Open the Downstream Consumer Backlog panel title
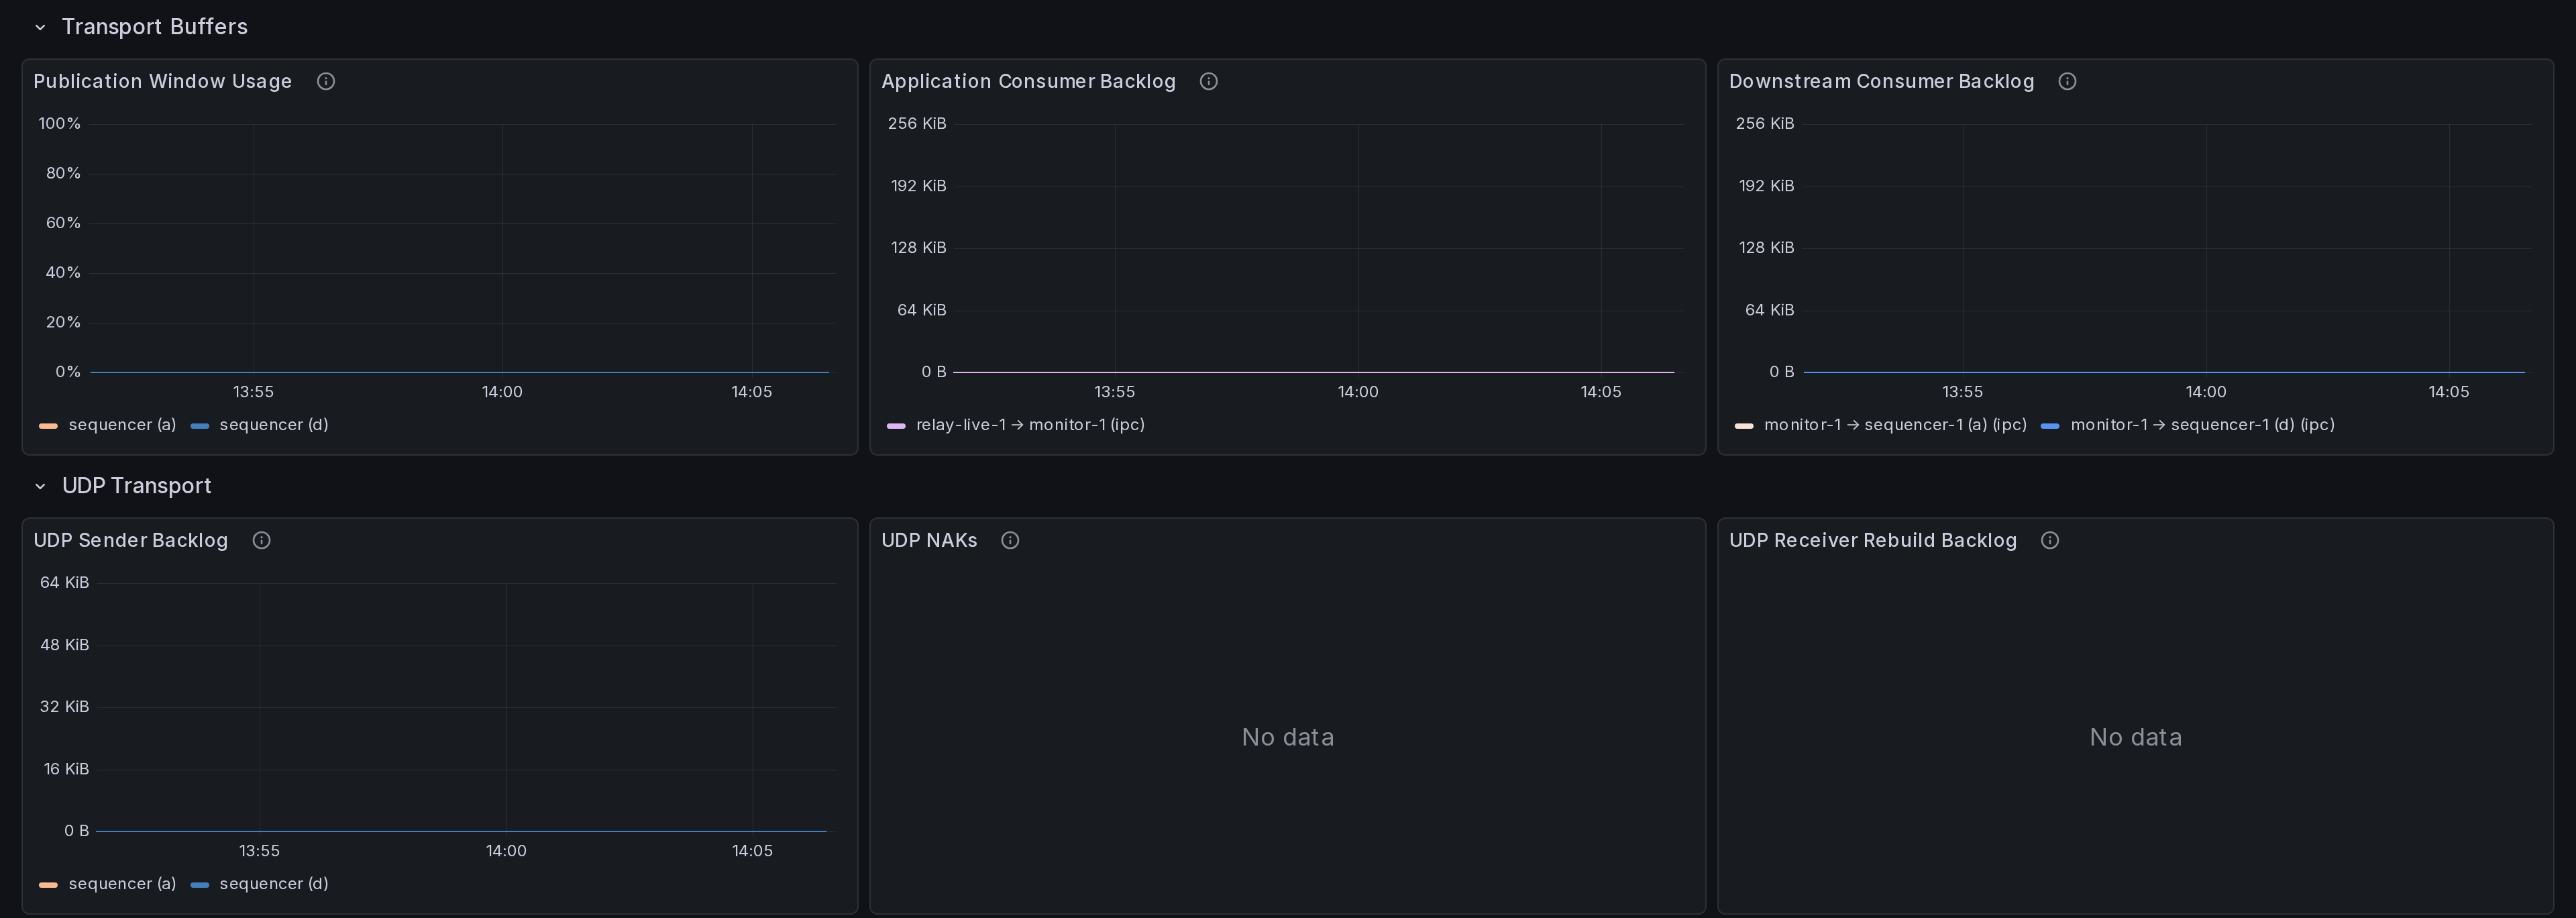This screenshot has height=918, width=2576. coord(1881,81)
